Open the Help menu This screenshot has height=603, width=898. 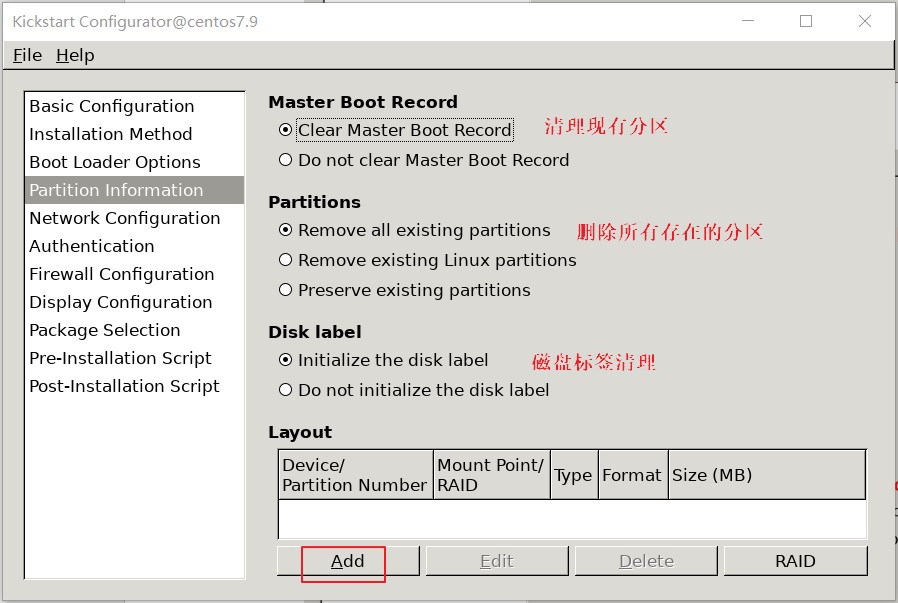(x=75, y=55)
